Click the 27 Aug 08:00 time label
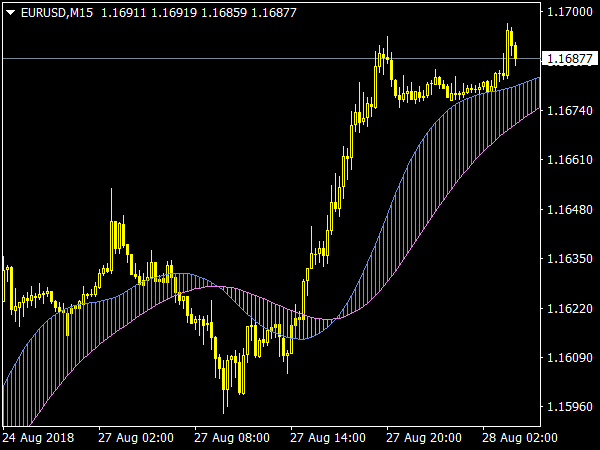 pos(232,438)
